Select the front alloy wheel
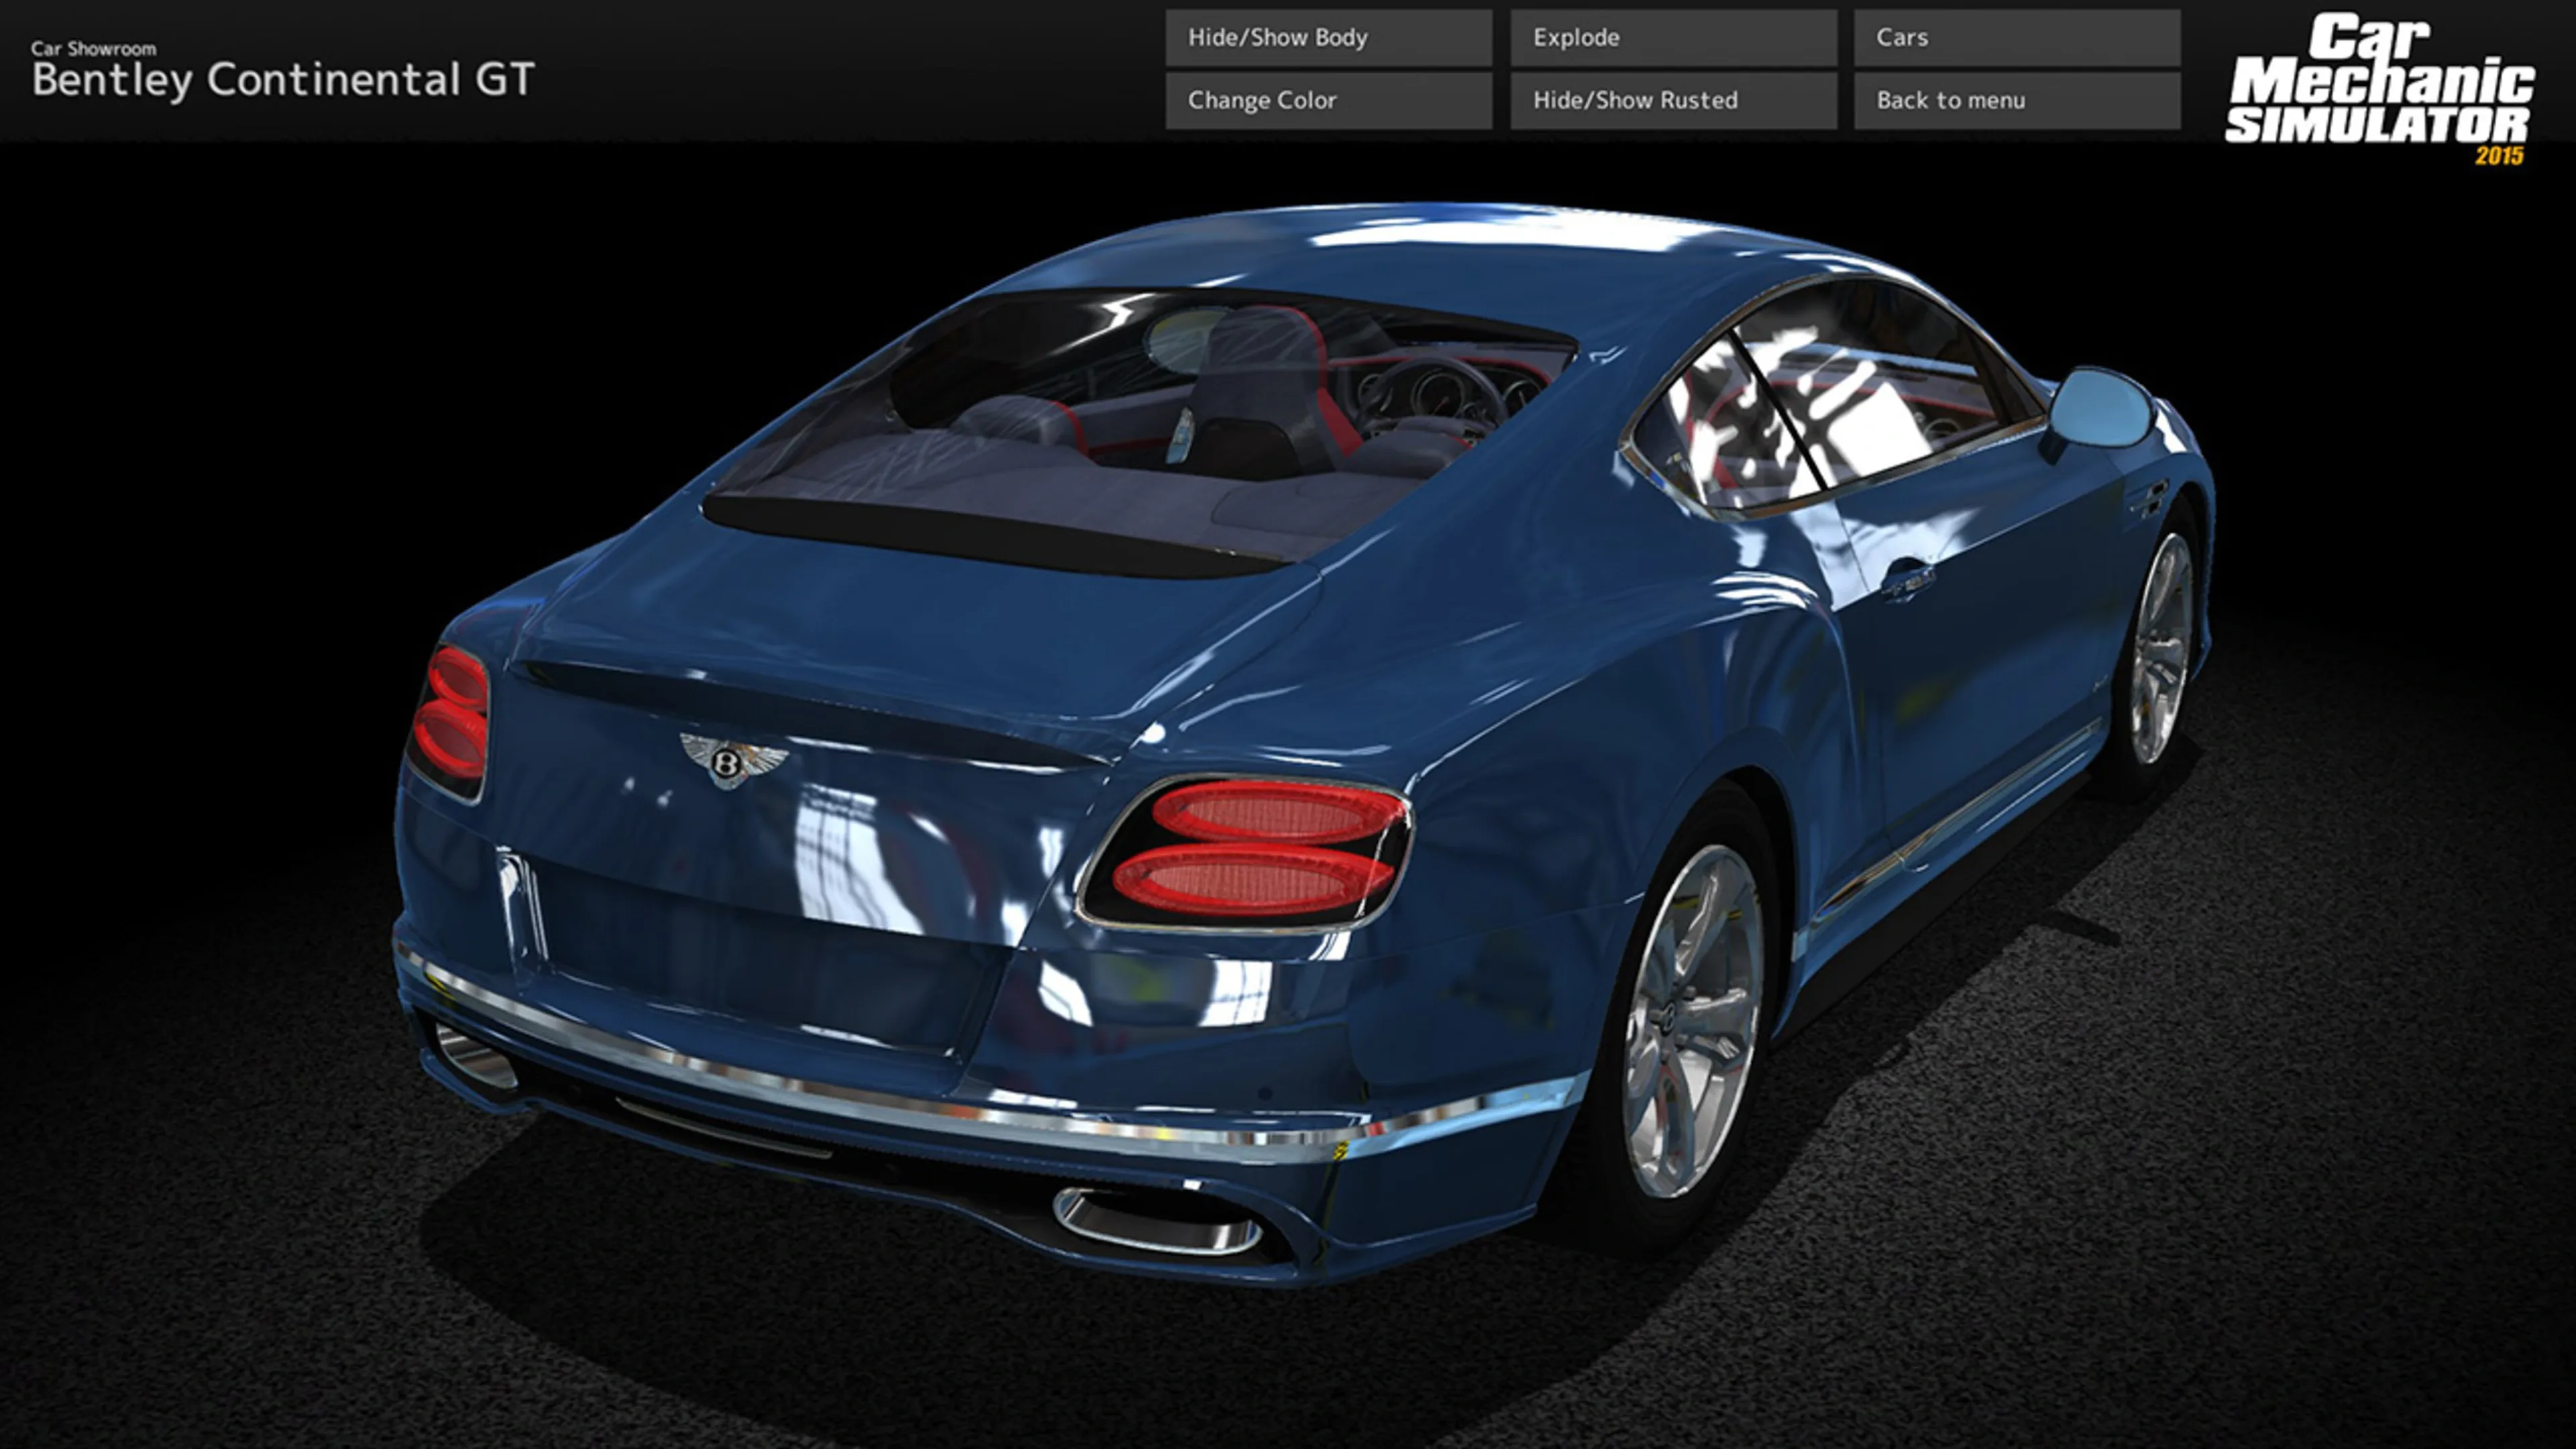2576x1449 pixels. pos(2160,648)
